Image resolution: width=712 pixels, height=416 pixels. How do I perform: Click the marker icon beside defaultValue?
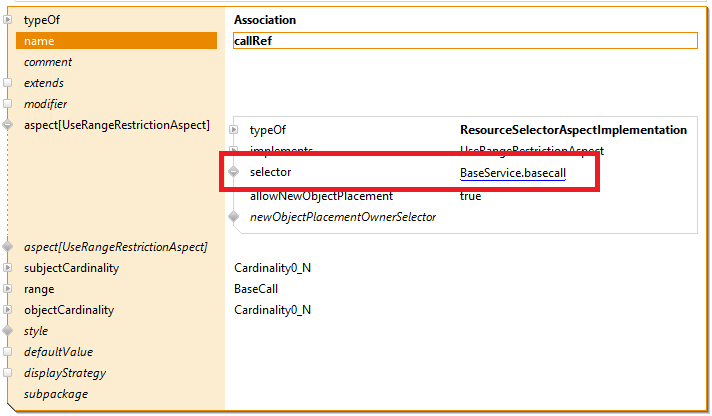point(9,352)
